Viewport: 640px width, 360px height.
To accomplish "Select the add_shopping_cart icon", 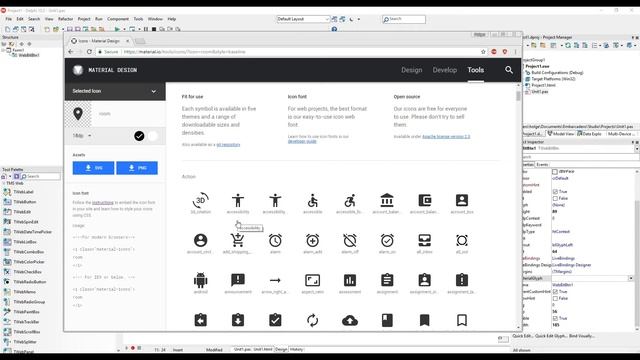I will tap(238, 240).
